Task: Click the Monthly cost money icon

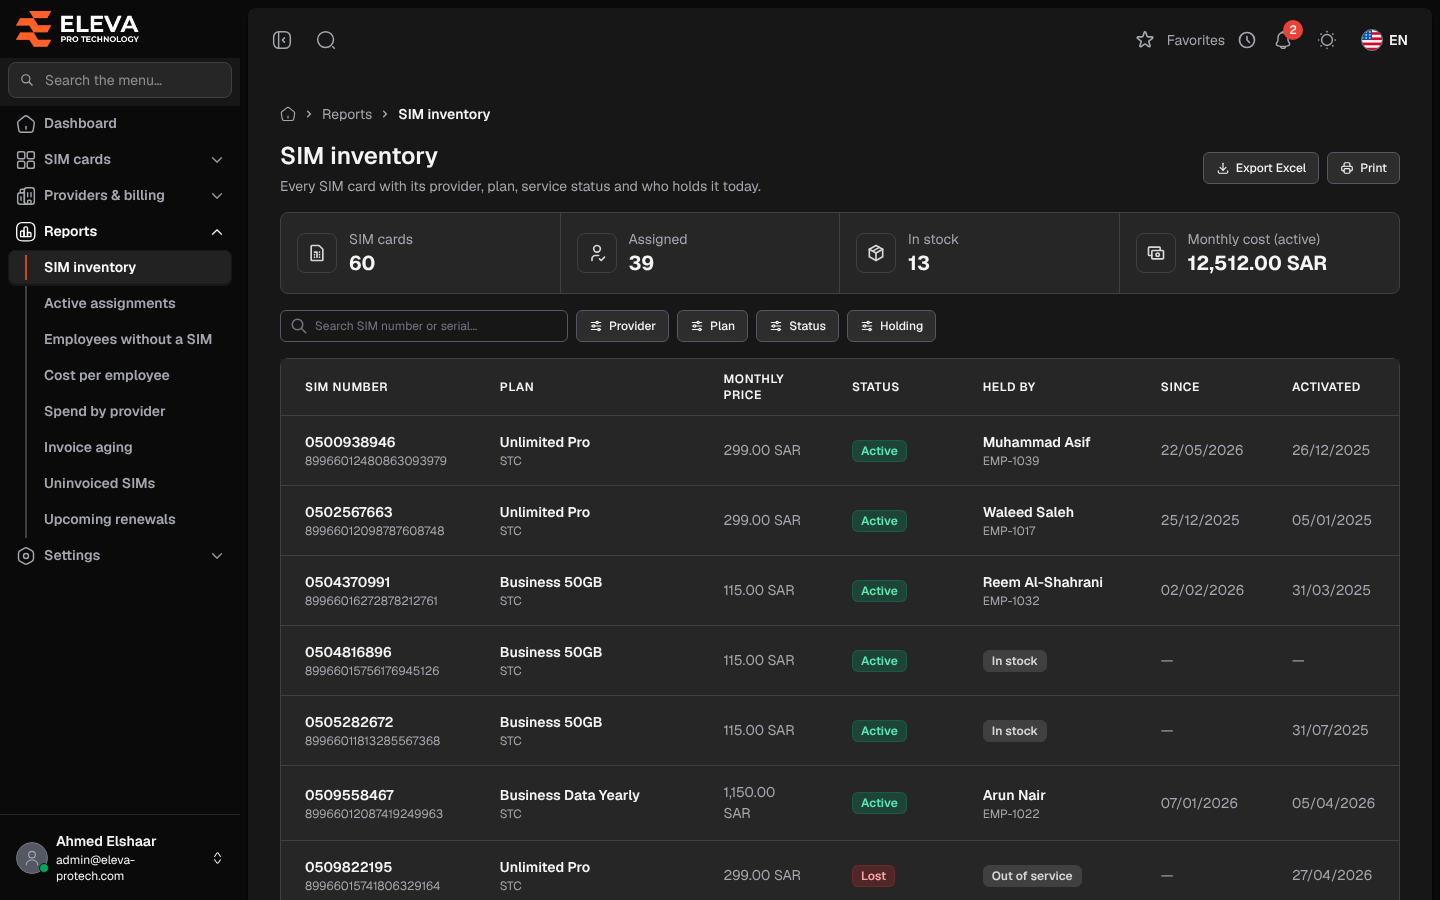Action: pos(1156,253)
